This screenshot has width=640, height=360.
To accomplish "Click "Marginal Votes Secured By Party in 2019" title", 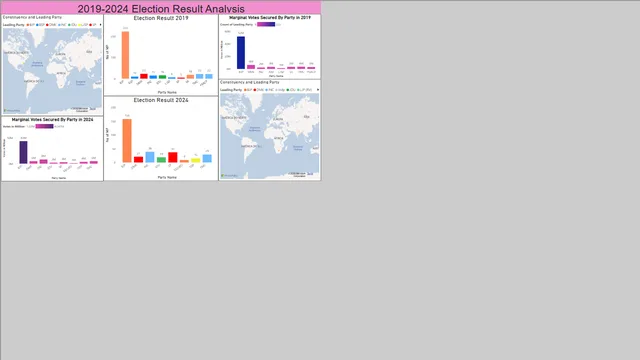I will [270, 18].
